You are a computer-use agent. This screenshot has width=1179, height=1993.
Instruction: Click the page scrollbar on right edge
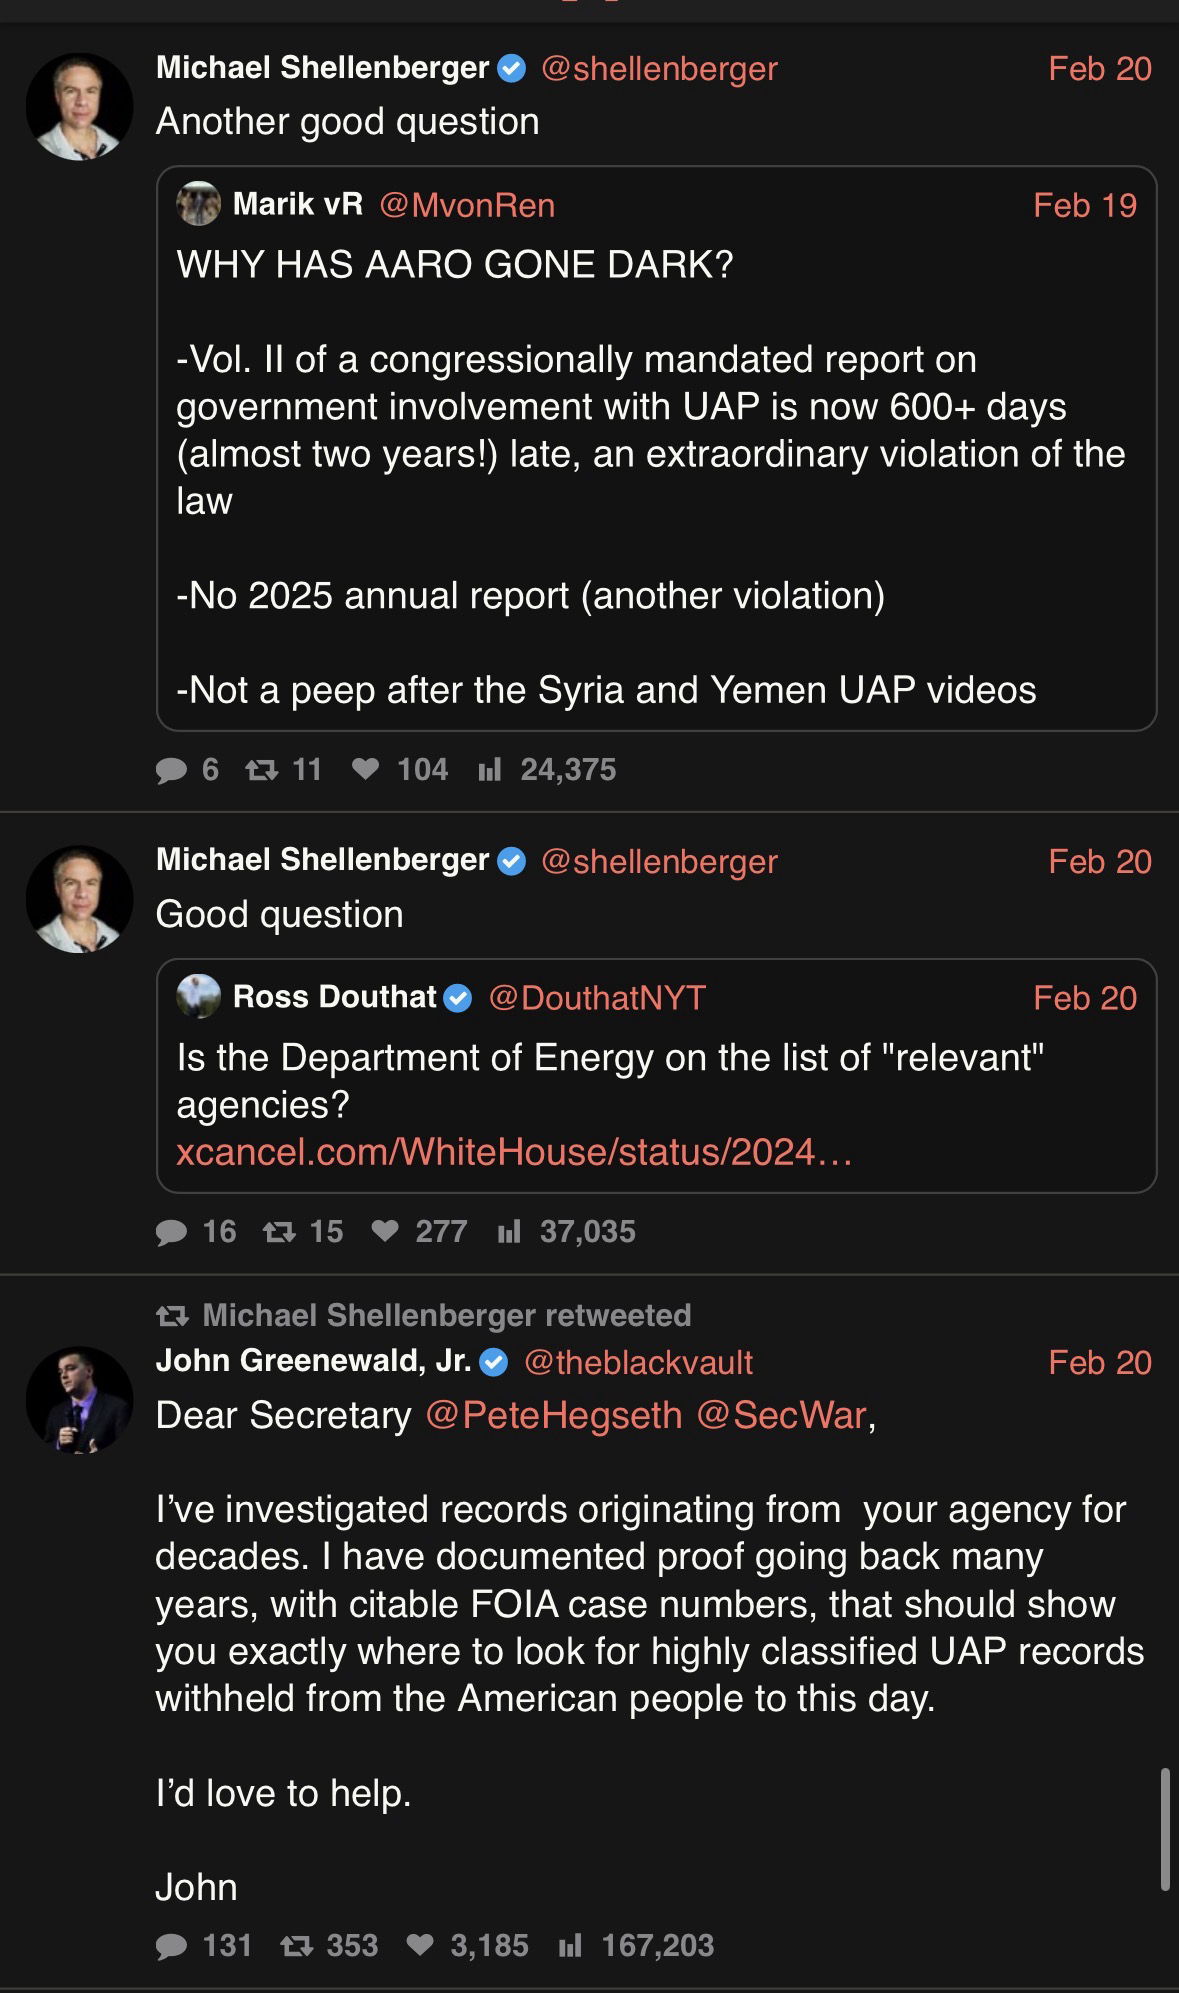pos(1165,1830)
